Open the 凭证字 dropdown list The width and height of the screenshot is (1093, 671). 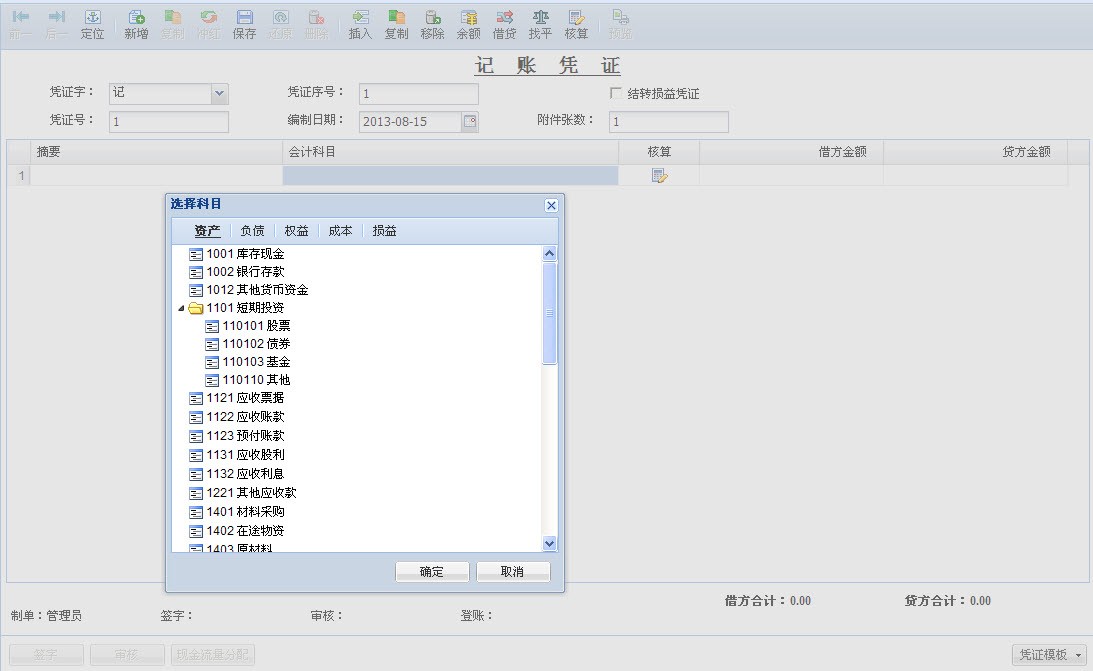coord(220,93)
